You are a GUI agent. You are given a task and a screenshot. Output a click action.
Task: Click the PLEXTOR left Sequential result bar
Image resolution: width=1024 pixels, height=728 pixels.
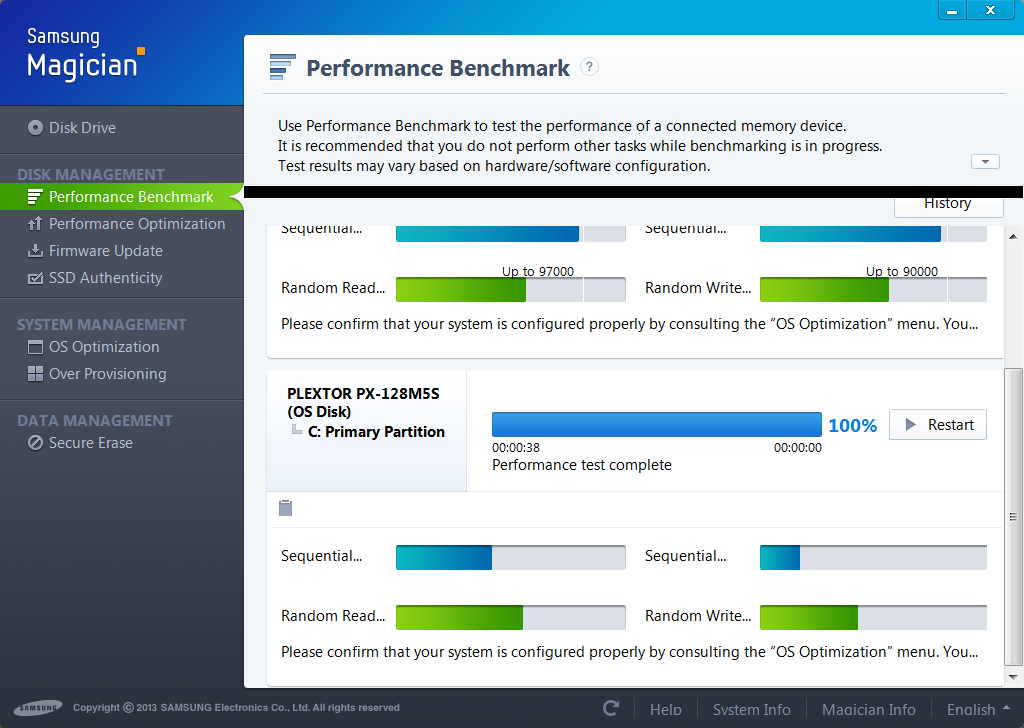click(511, 558)
